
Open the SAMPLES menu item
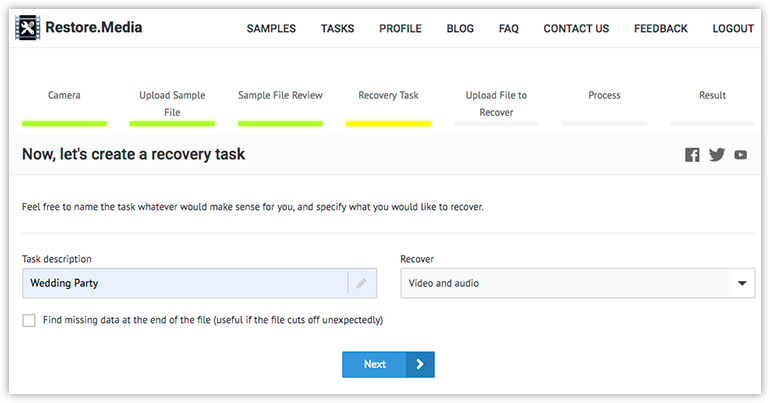point(271,28)
